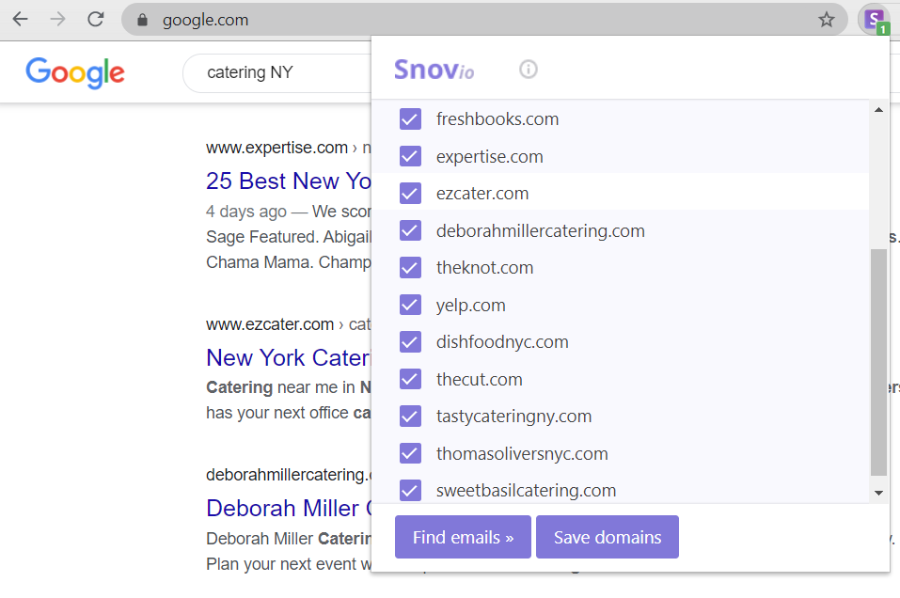Click the www.expertise.com result URL
This screenshot has height=598, width=900.
tap(277, 147)
